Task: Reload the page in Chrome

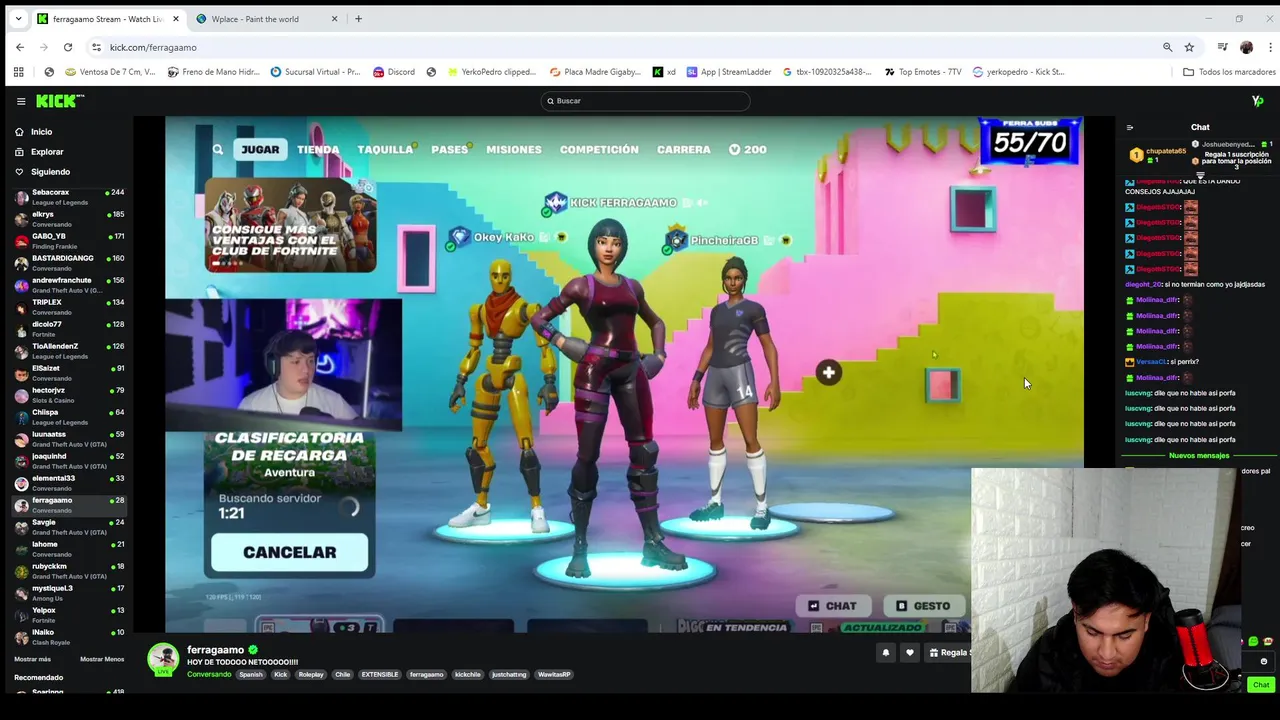Action: point(68,47)
